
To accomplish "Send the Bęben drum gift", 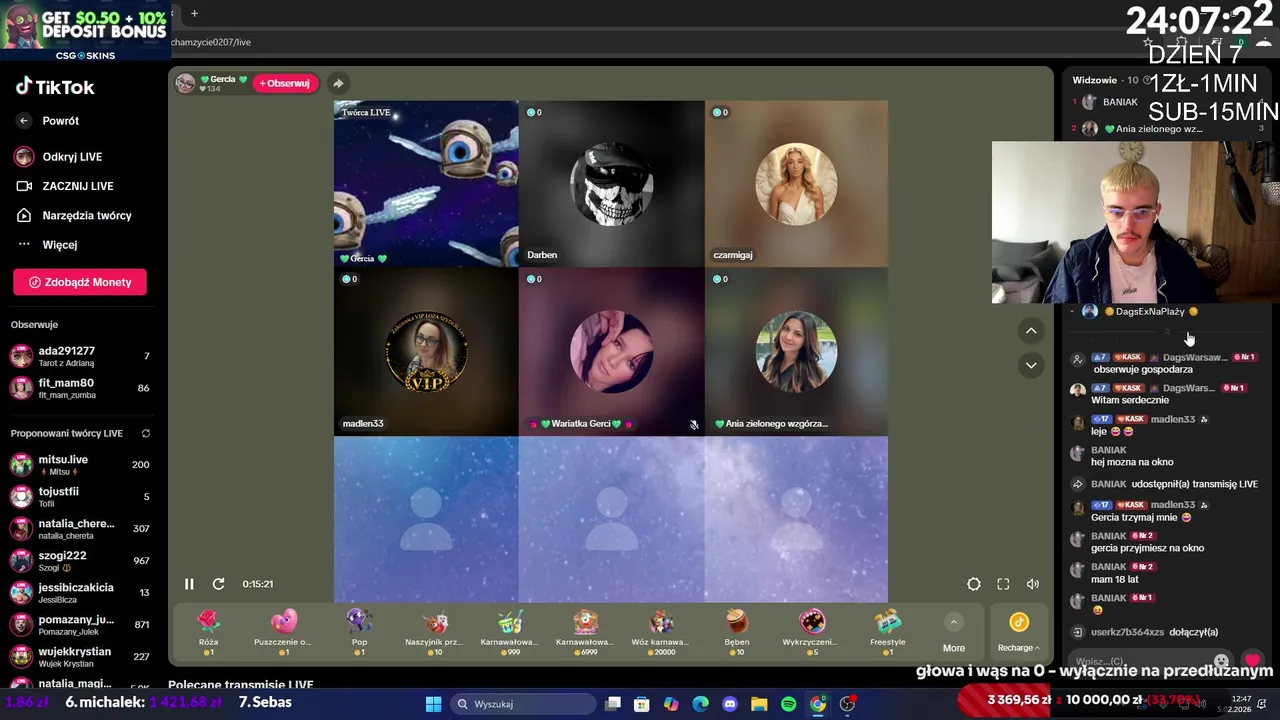I will pos(736,632).
